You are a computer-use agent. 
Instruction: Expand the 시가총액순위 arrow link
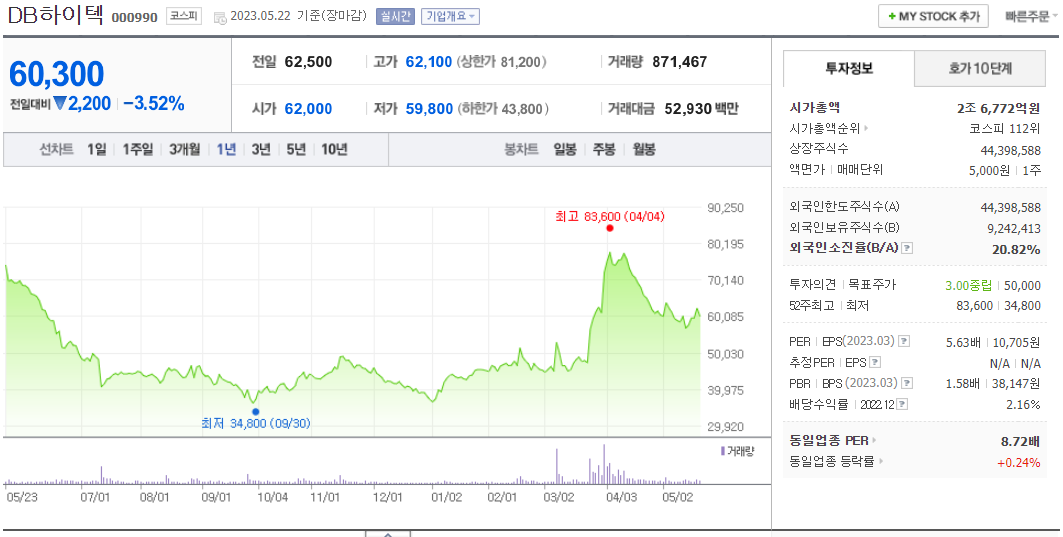point(866,128)
